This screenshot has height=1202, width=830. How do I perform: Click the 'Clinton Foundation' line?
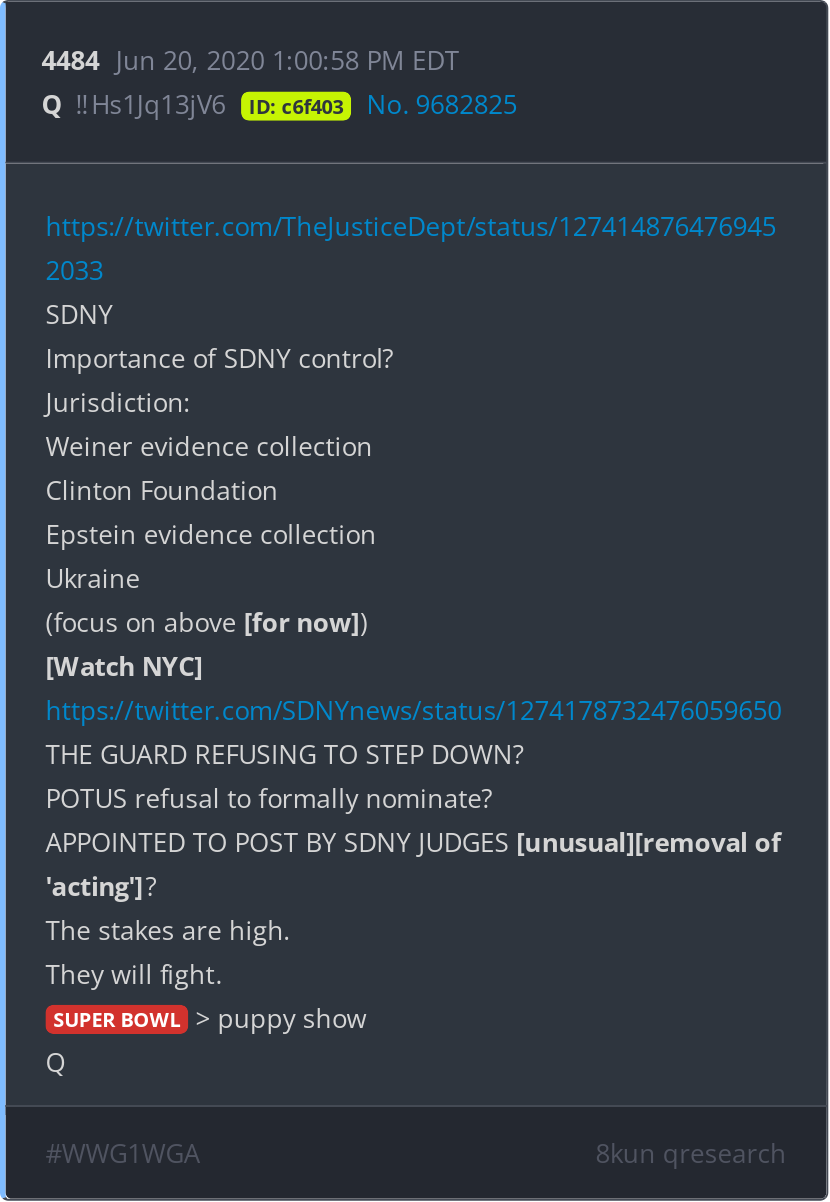tap(162, 491)
